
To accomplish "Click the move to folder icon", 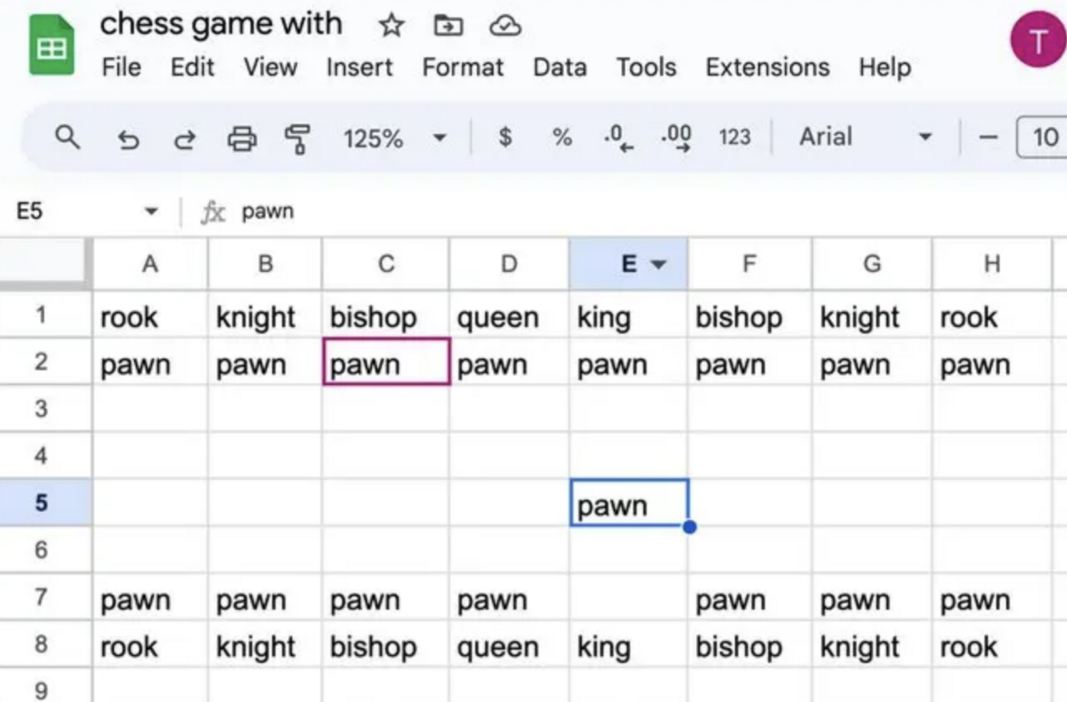I will pos(448,26).
